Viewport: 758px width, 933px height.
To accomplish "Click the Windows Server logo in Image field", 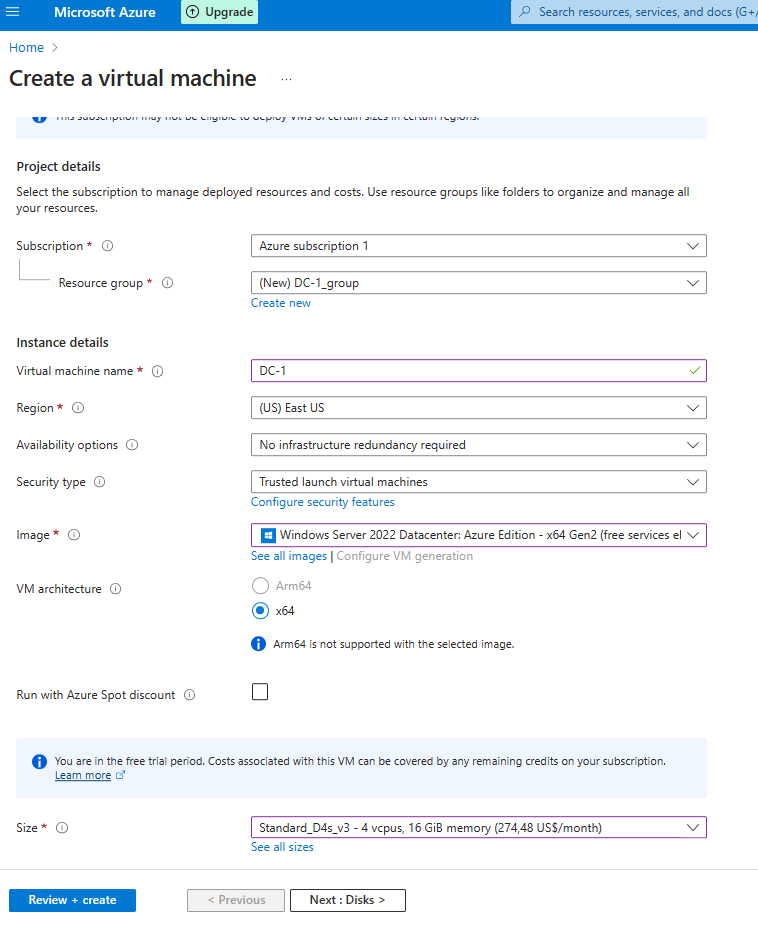I will tap(266, 535).
